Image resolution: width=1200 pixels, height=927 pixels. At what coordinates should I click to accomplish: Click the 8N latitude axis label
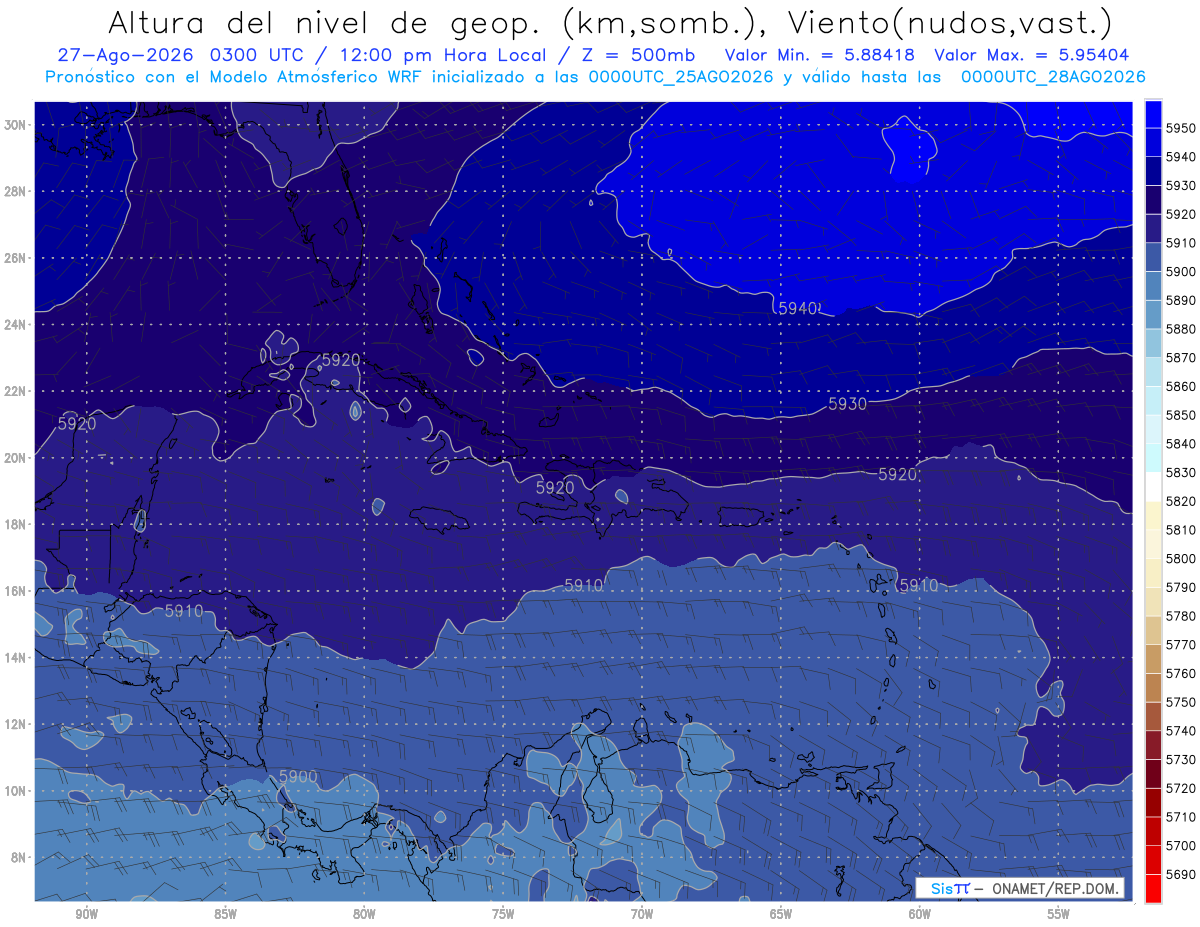[19, 858]
